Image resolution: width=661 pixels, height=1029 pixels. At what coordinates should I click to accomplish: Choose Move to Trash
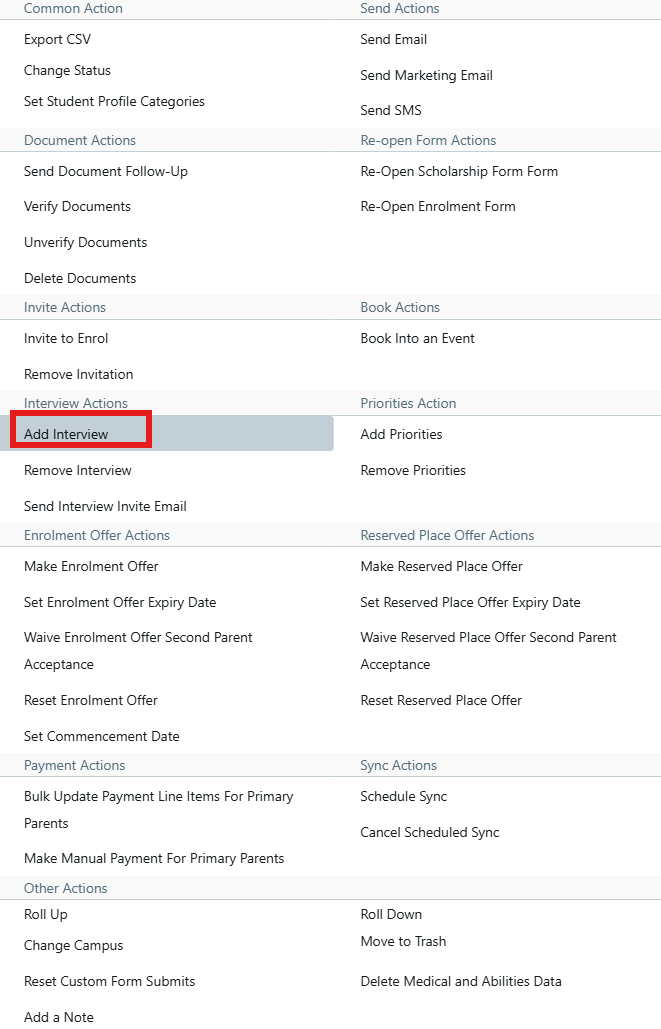403,942
